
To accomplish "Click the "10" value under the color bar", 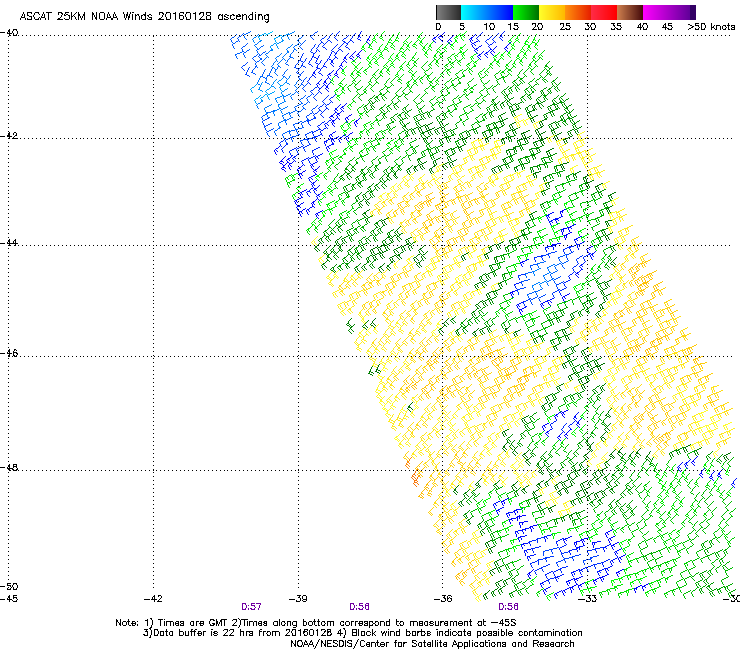I will click(x=489, y=27).
